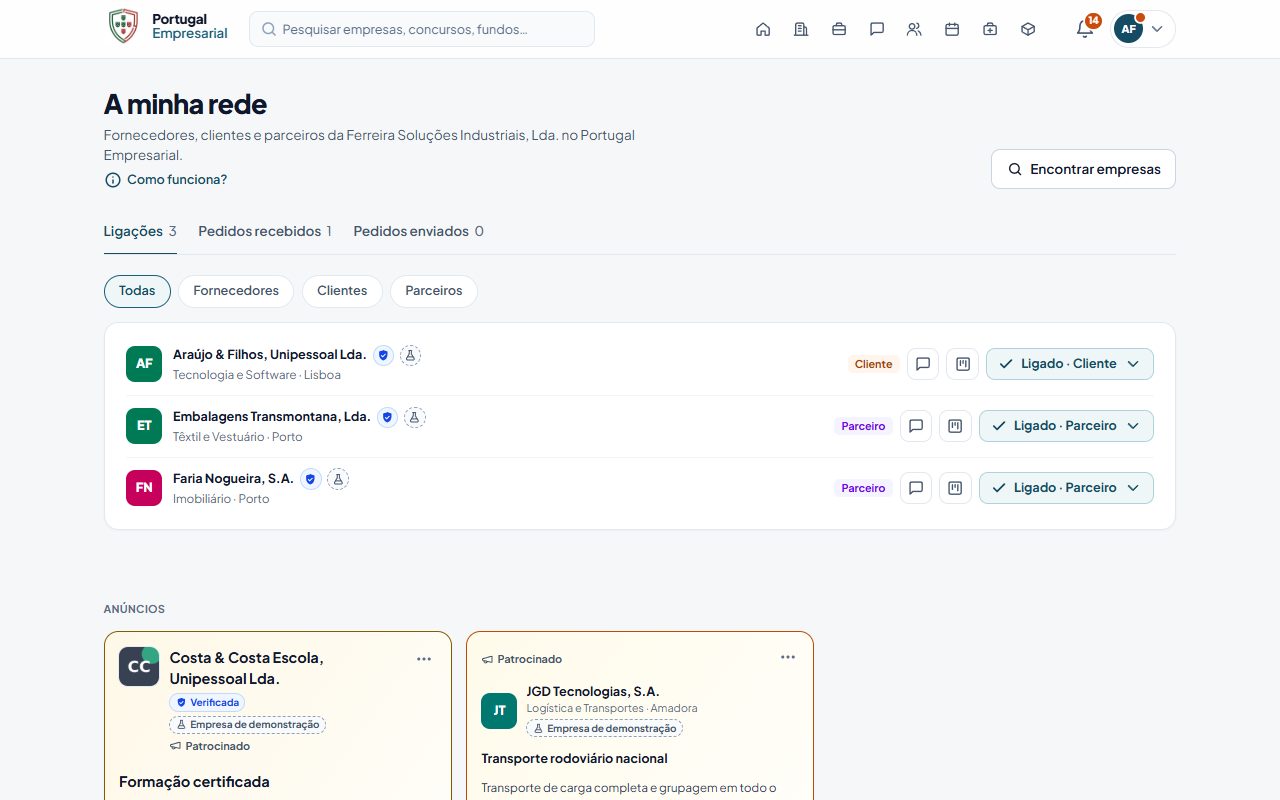Expand Ligado · Parceiro for Faria Nogueira
The width and height of the screenshot is (1280, 800).
pyautogui.click(x=1066, y=488)
